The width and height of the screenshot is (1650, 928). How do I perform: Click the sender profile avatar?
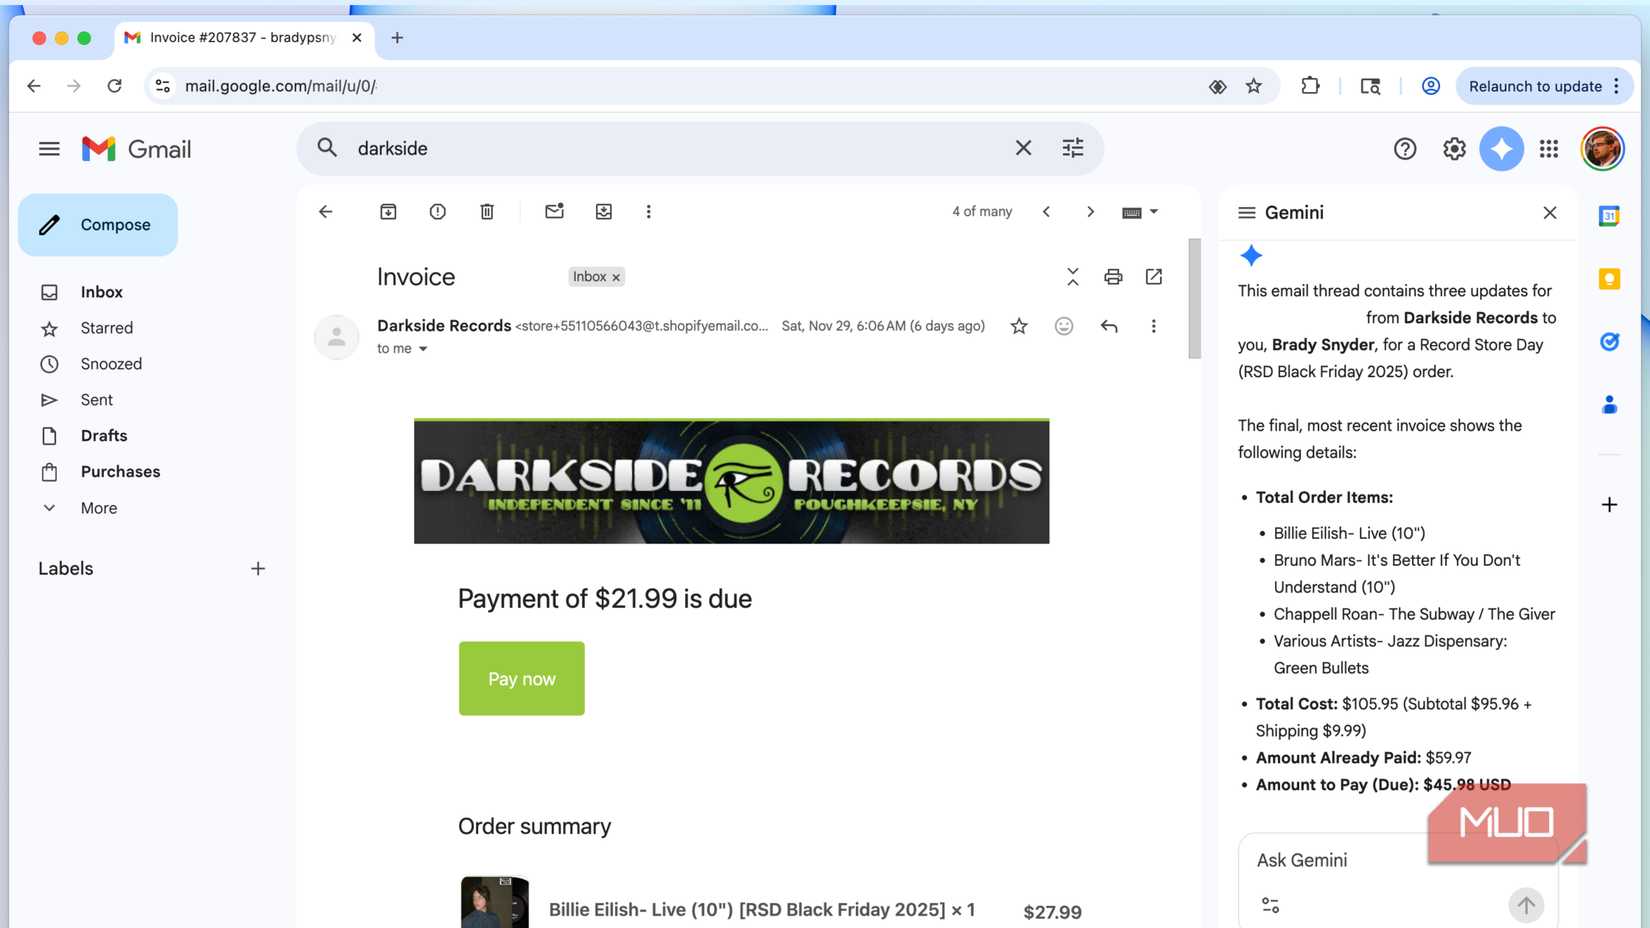(x=337, y=337)
